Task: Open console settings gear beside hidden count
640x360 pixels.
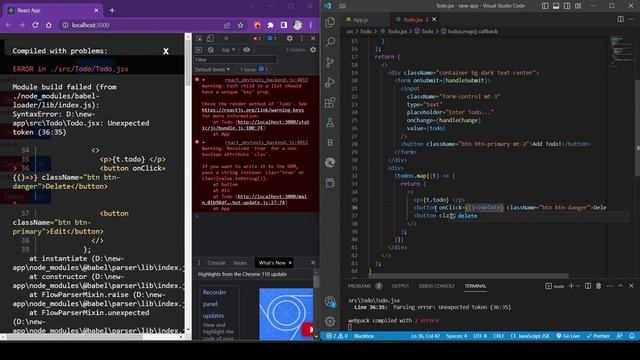Action: (313, 50)
